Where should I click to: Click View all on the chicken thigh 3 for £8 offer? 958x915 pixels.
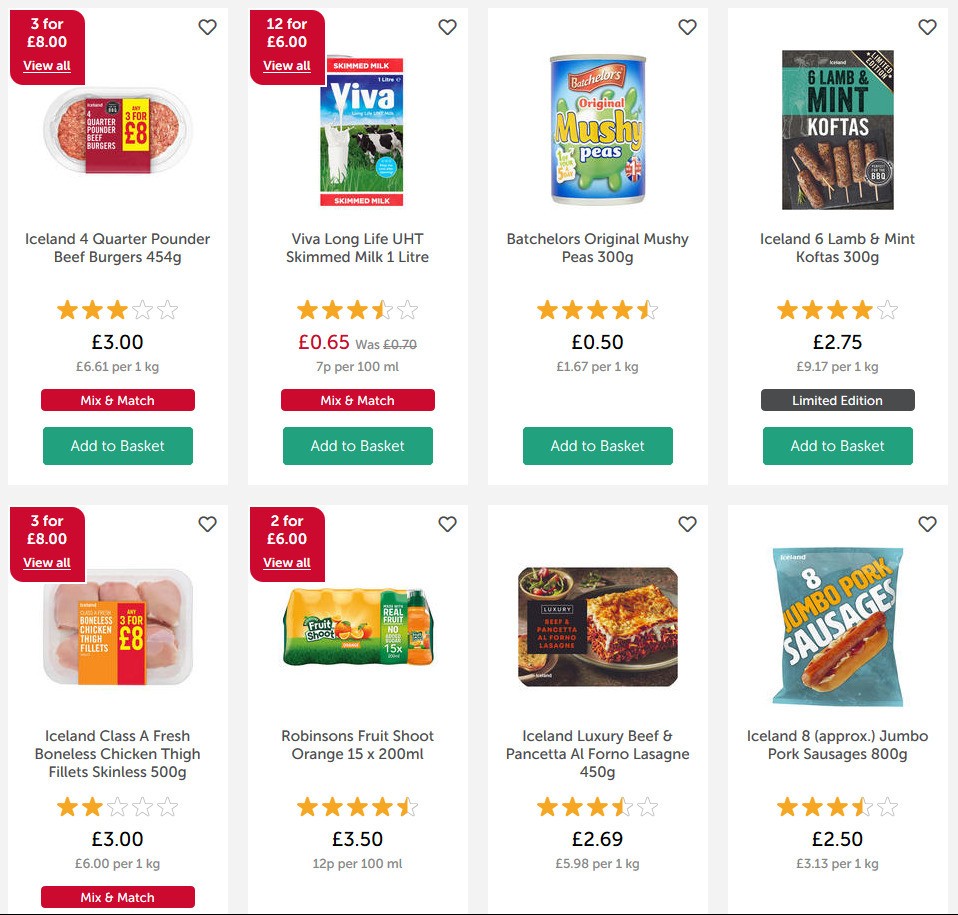46,563
